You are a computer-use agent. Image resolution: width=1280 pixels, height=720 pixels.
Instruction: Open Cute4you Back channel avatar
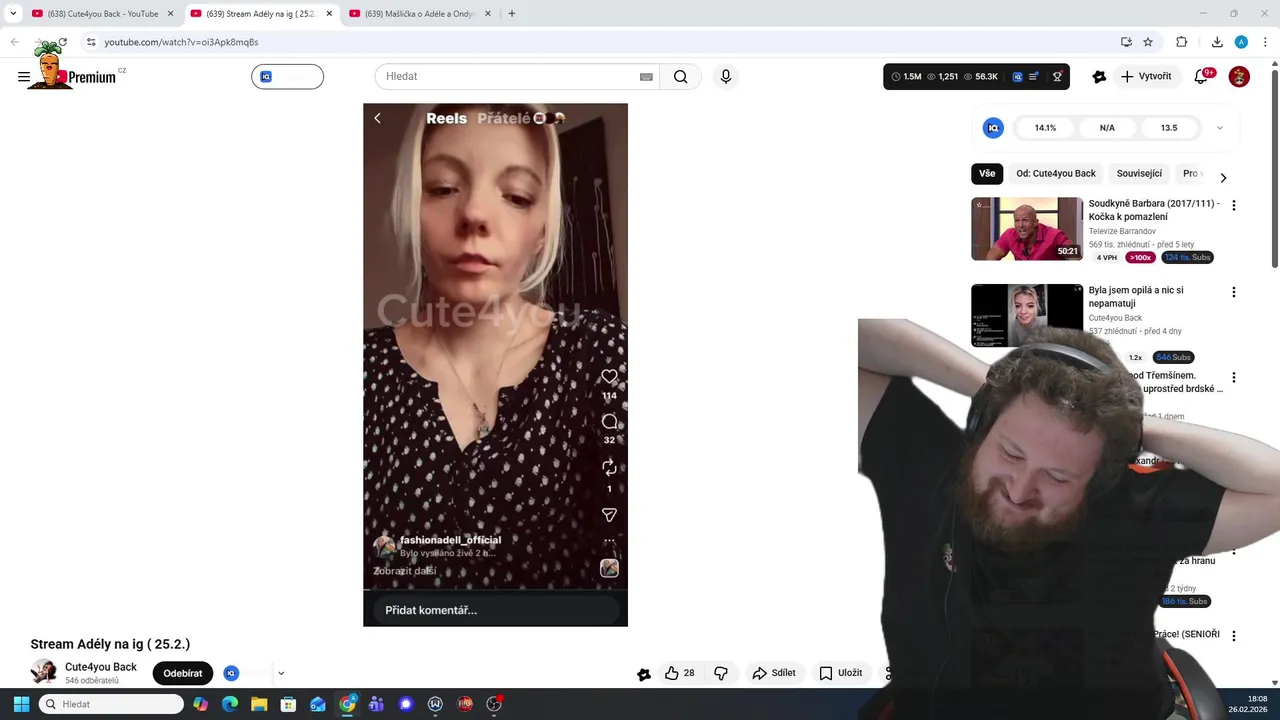tap(44, 672)
